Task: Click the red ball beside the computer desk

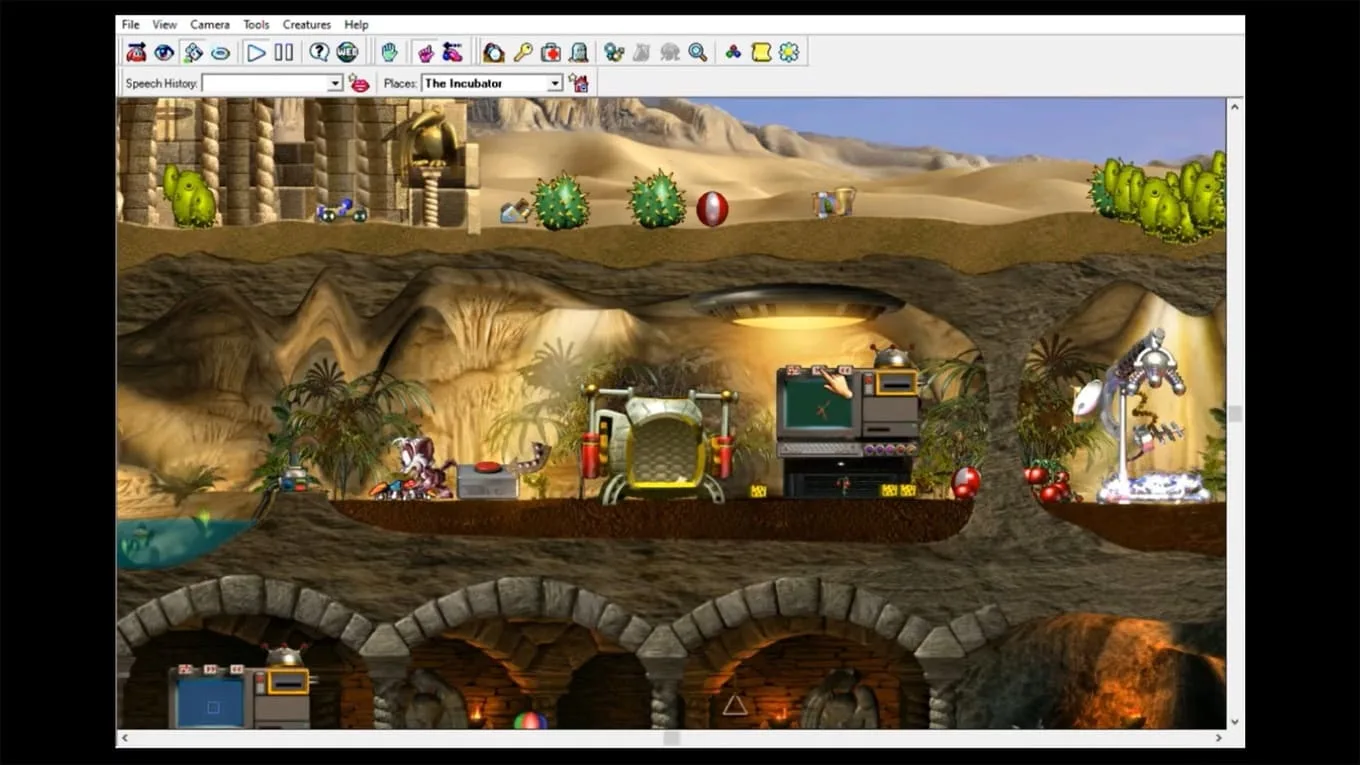Action: click(966, 483)
